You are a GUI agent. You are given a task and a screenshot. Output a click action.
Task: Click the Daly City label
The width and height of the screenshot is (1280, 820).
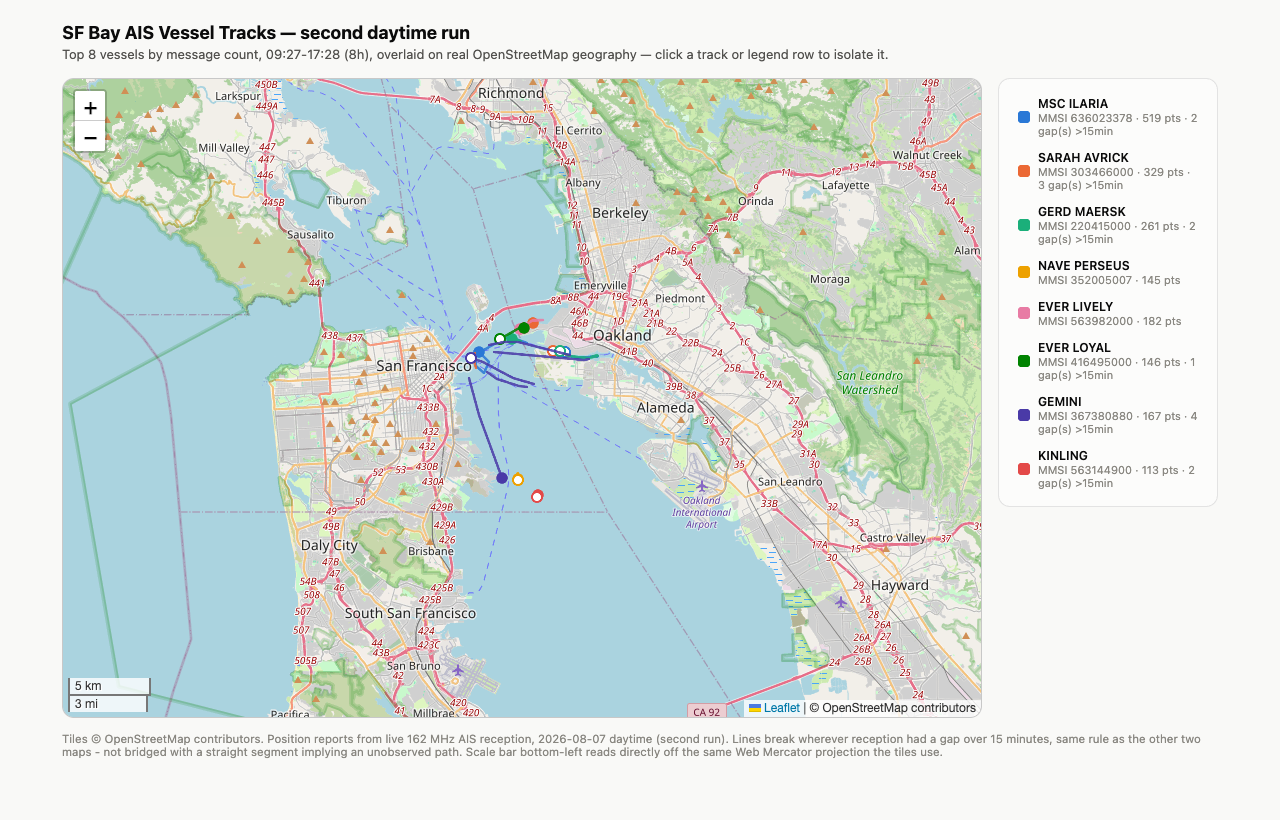(x=329, y=546)
